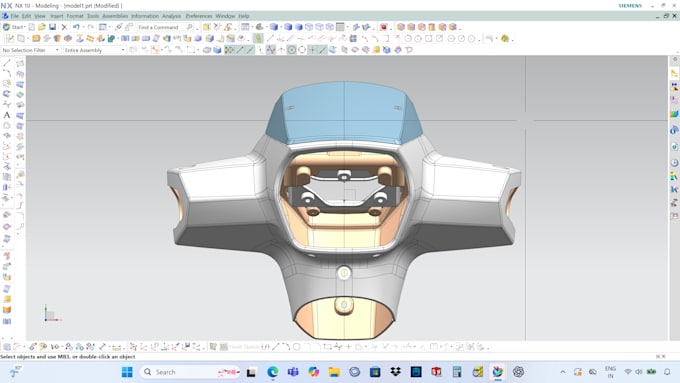This screenshot has height=383, width=680.
Task: Click the Record movie red icon
Action: pos(383,27)
